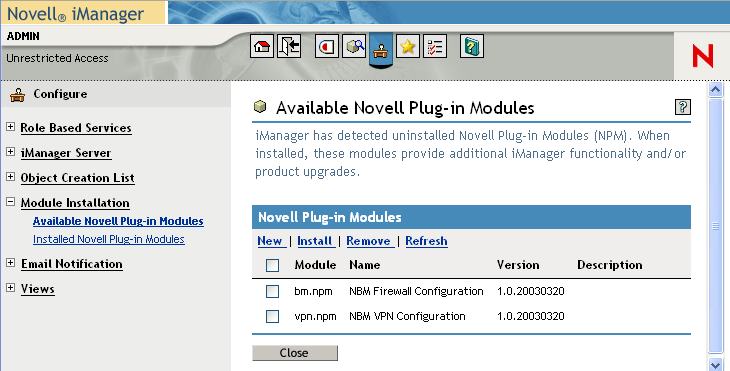Click the vertical scrollbar thumb
Viewport: 730px width, 371px height.
(x=716, y=226)
